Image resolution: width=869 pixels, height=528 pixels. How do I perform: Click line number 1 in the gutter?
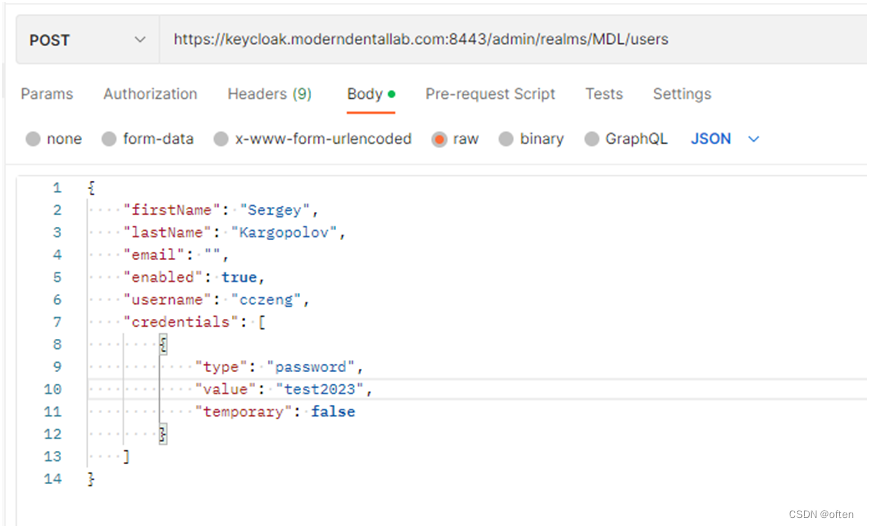(x=57, y=188)
